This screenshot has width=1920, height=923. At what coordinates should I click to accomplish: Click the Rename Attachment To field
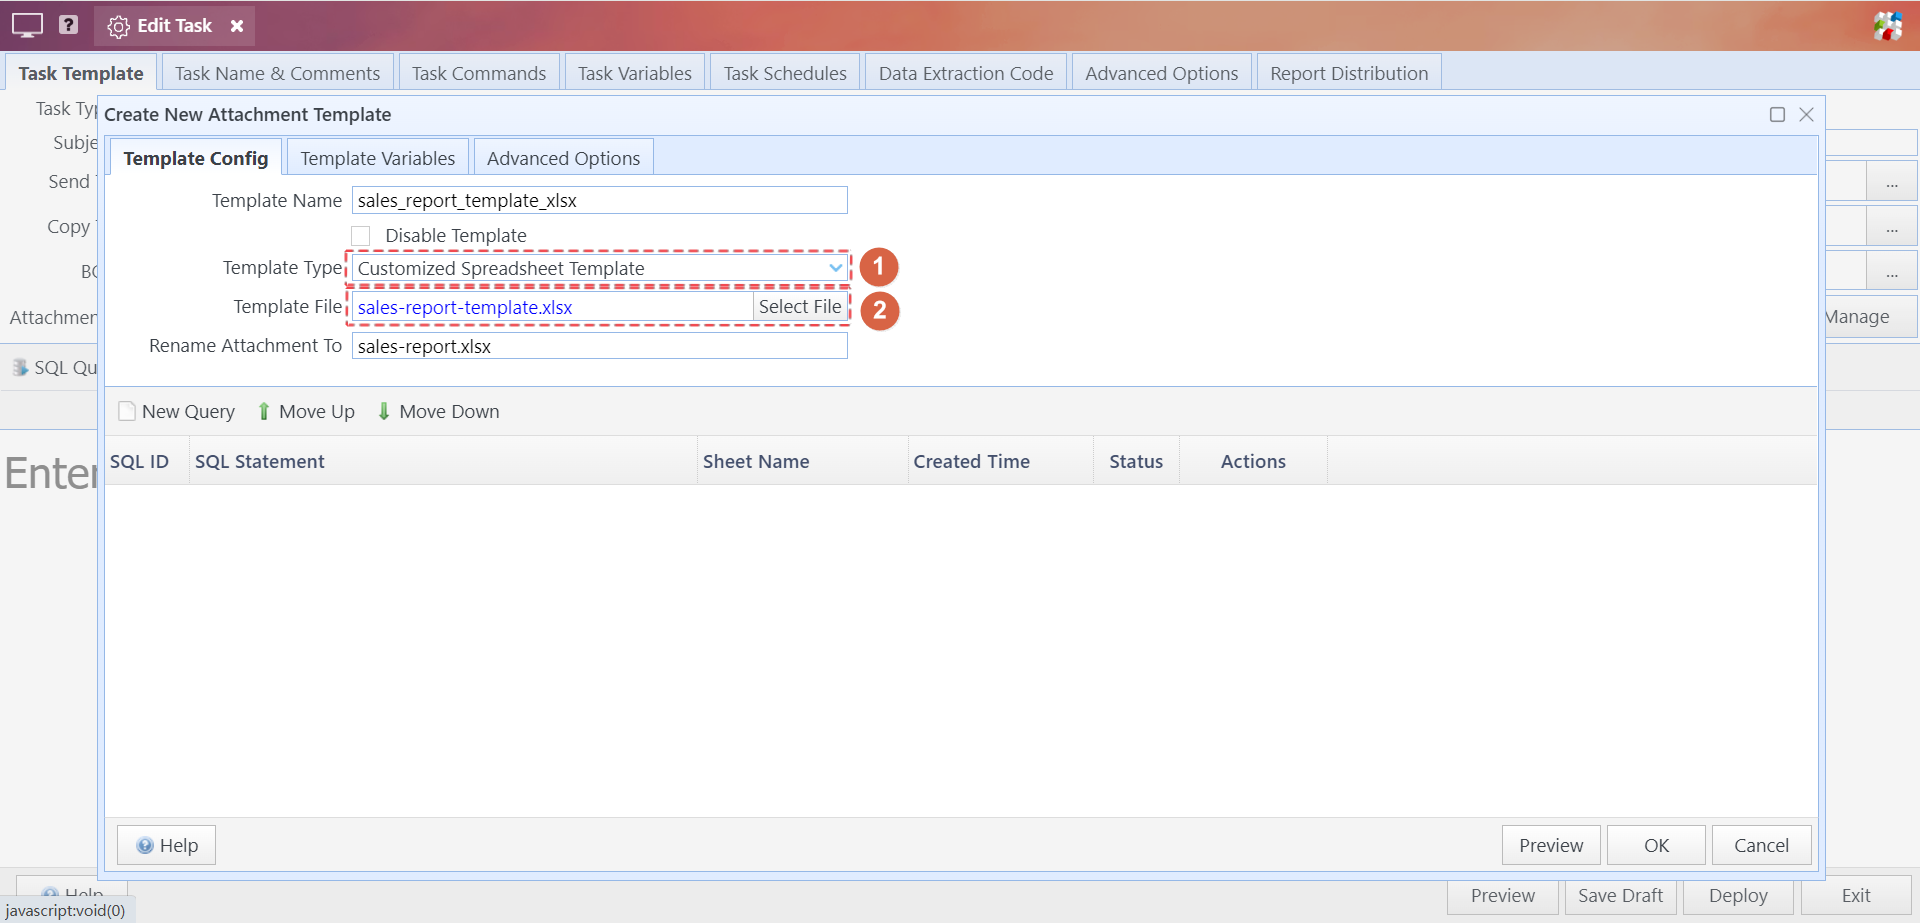pos(599,346)
